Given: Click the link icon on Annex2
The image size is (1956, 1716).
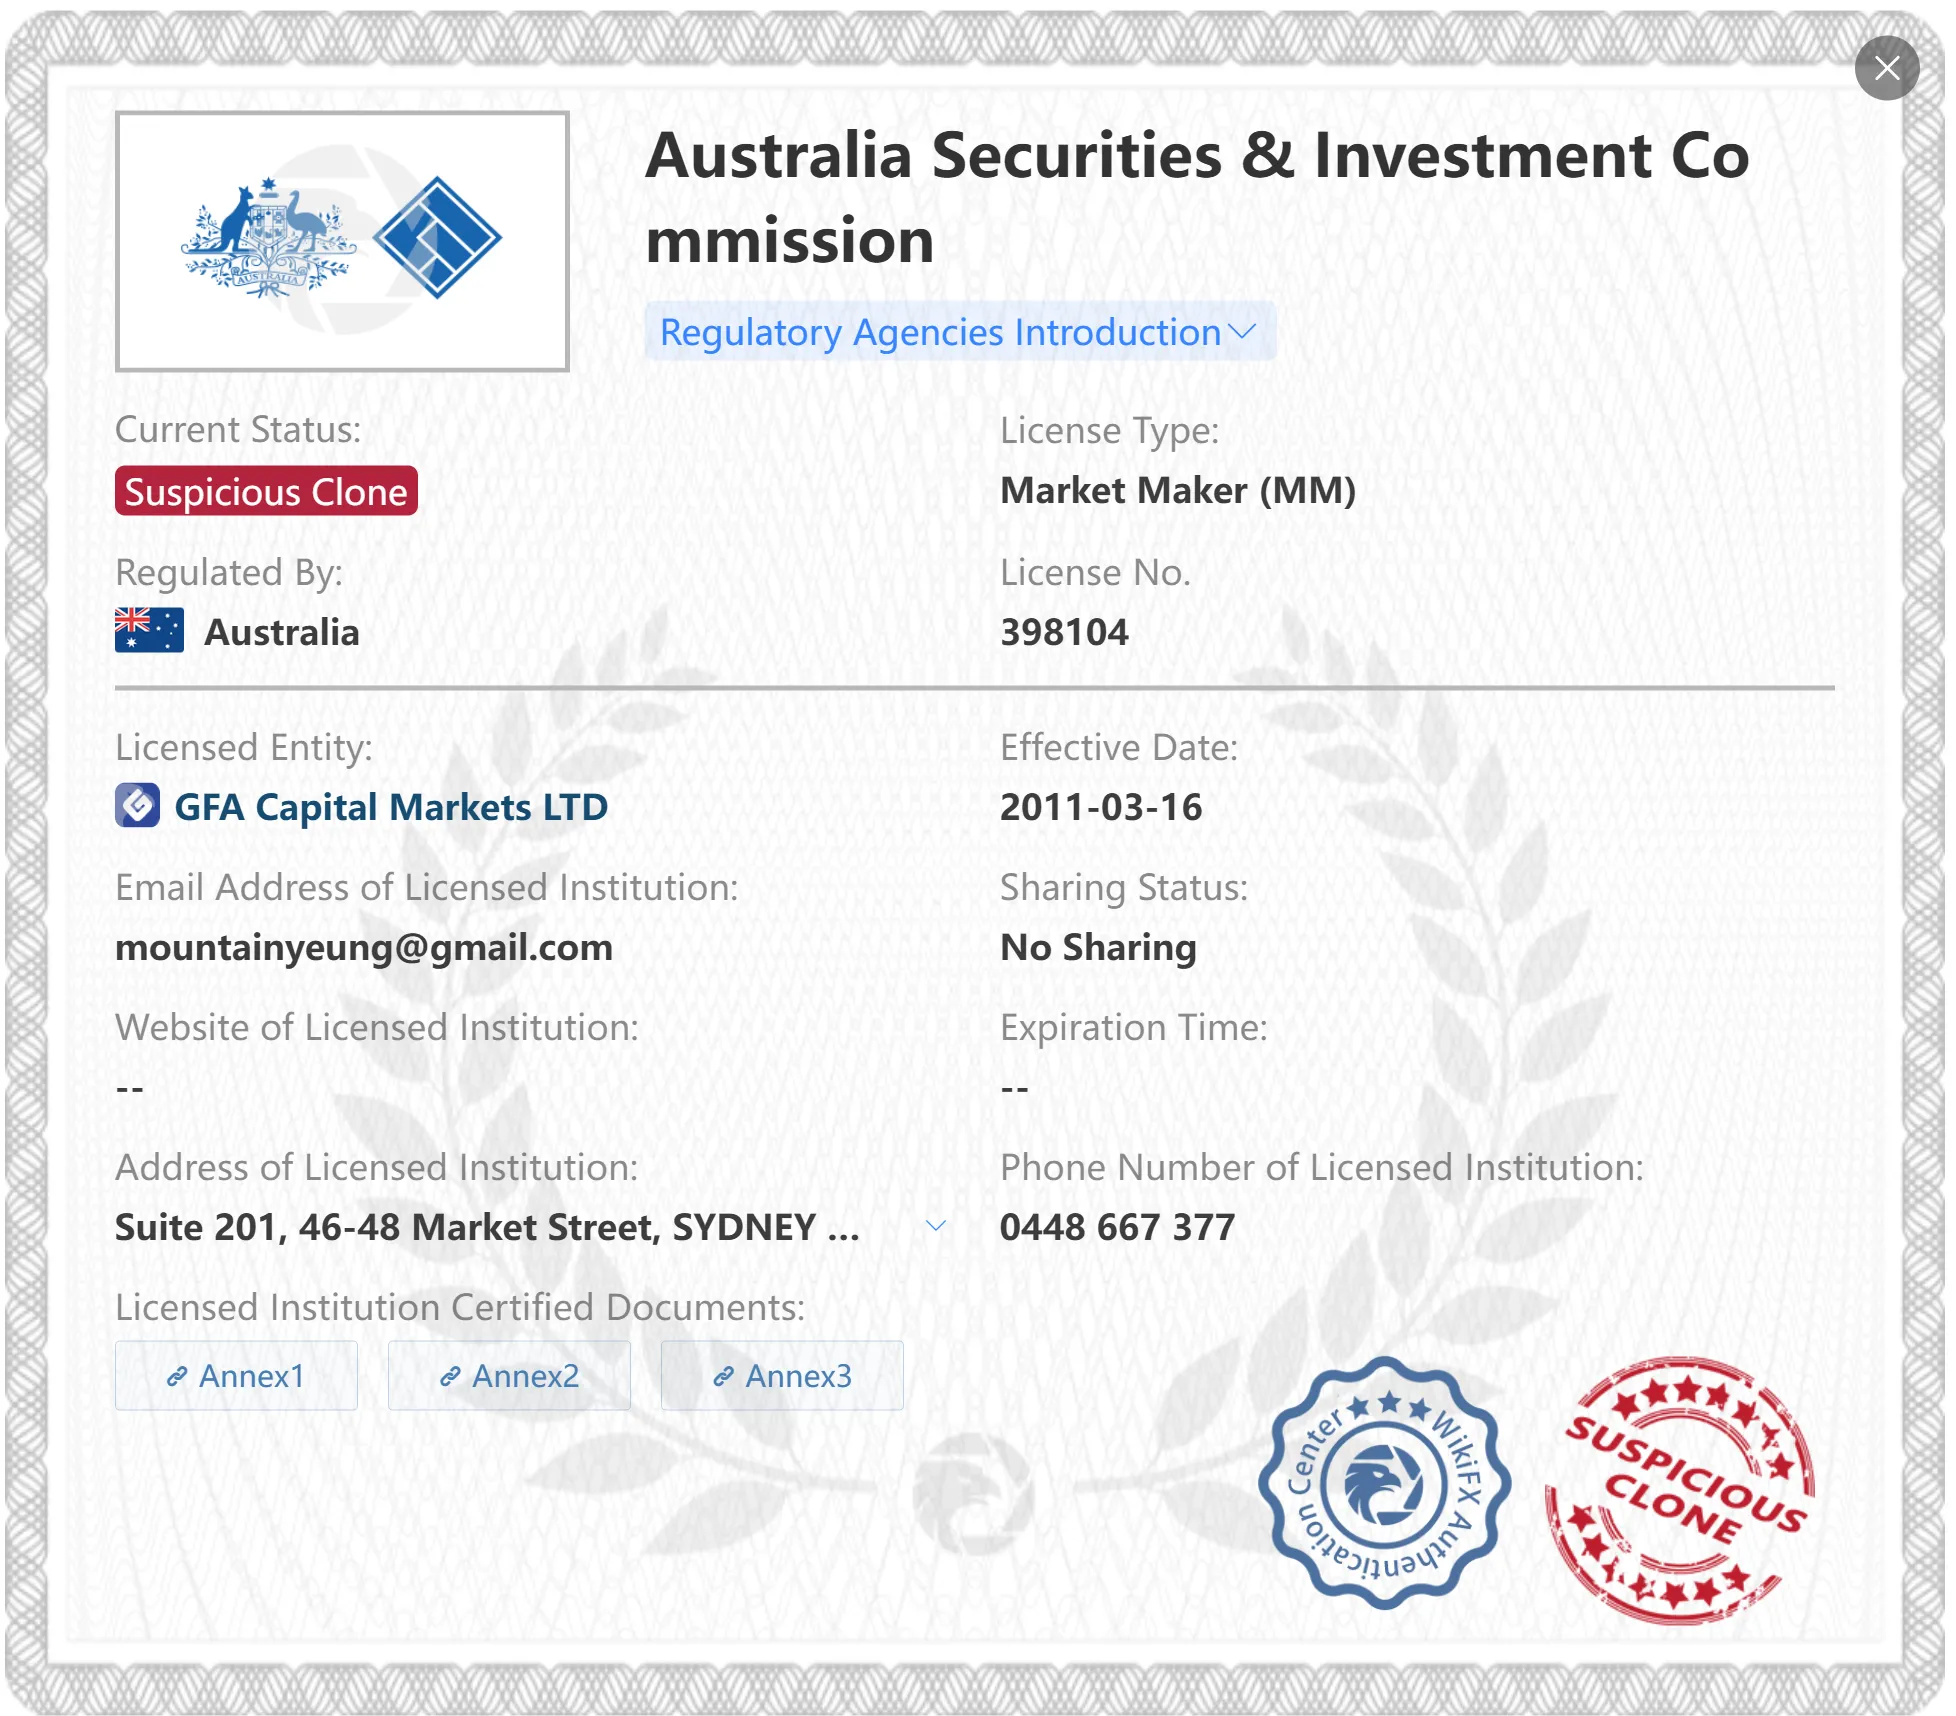Looking at the screenshot, I should (x=450, y=1377).
